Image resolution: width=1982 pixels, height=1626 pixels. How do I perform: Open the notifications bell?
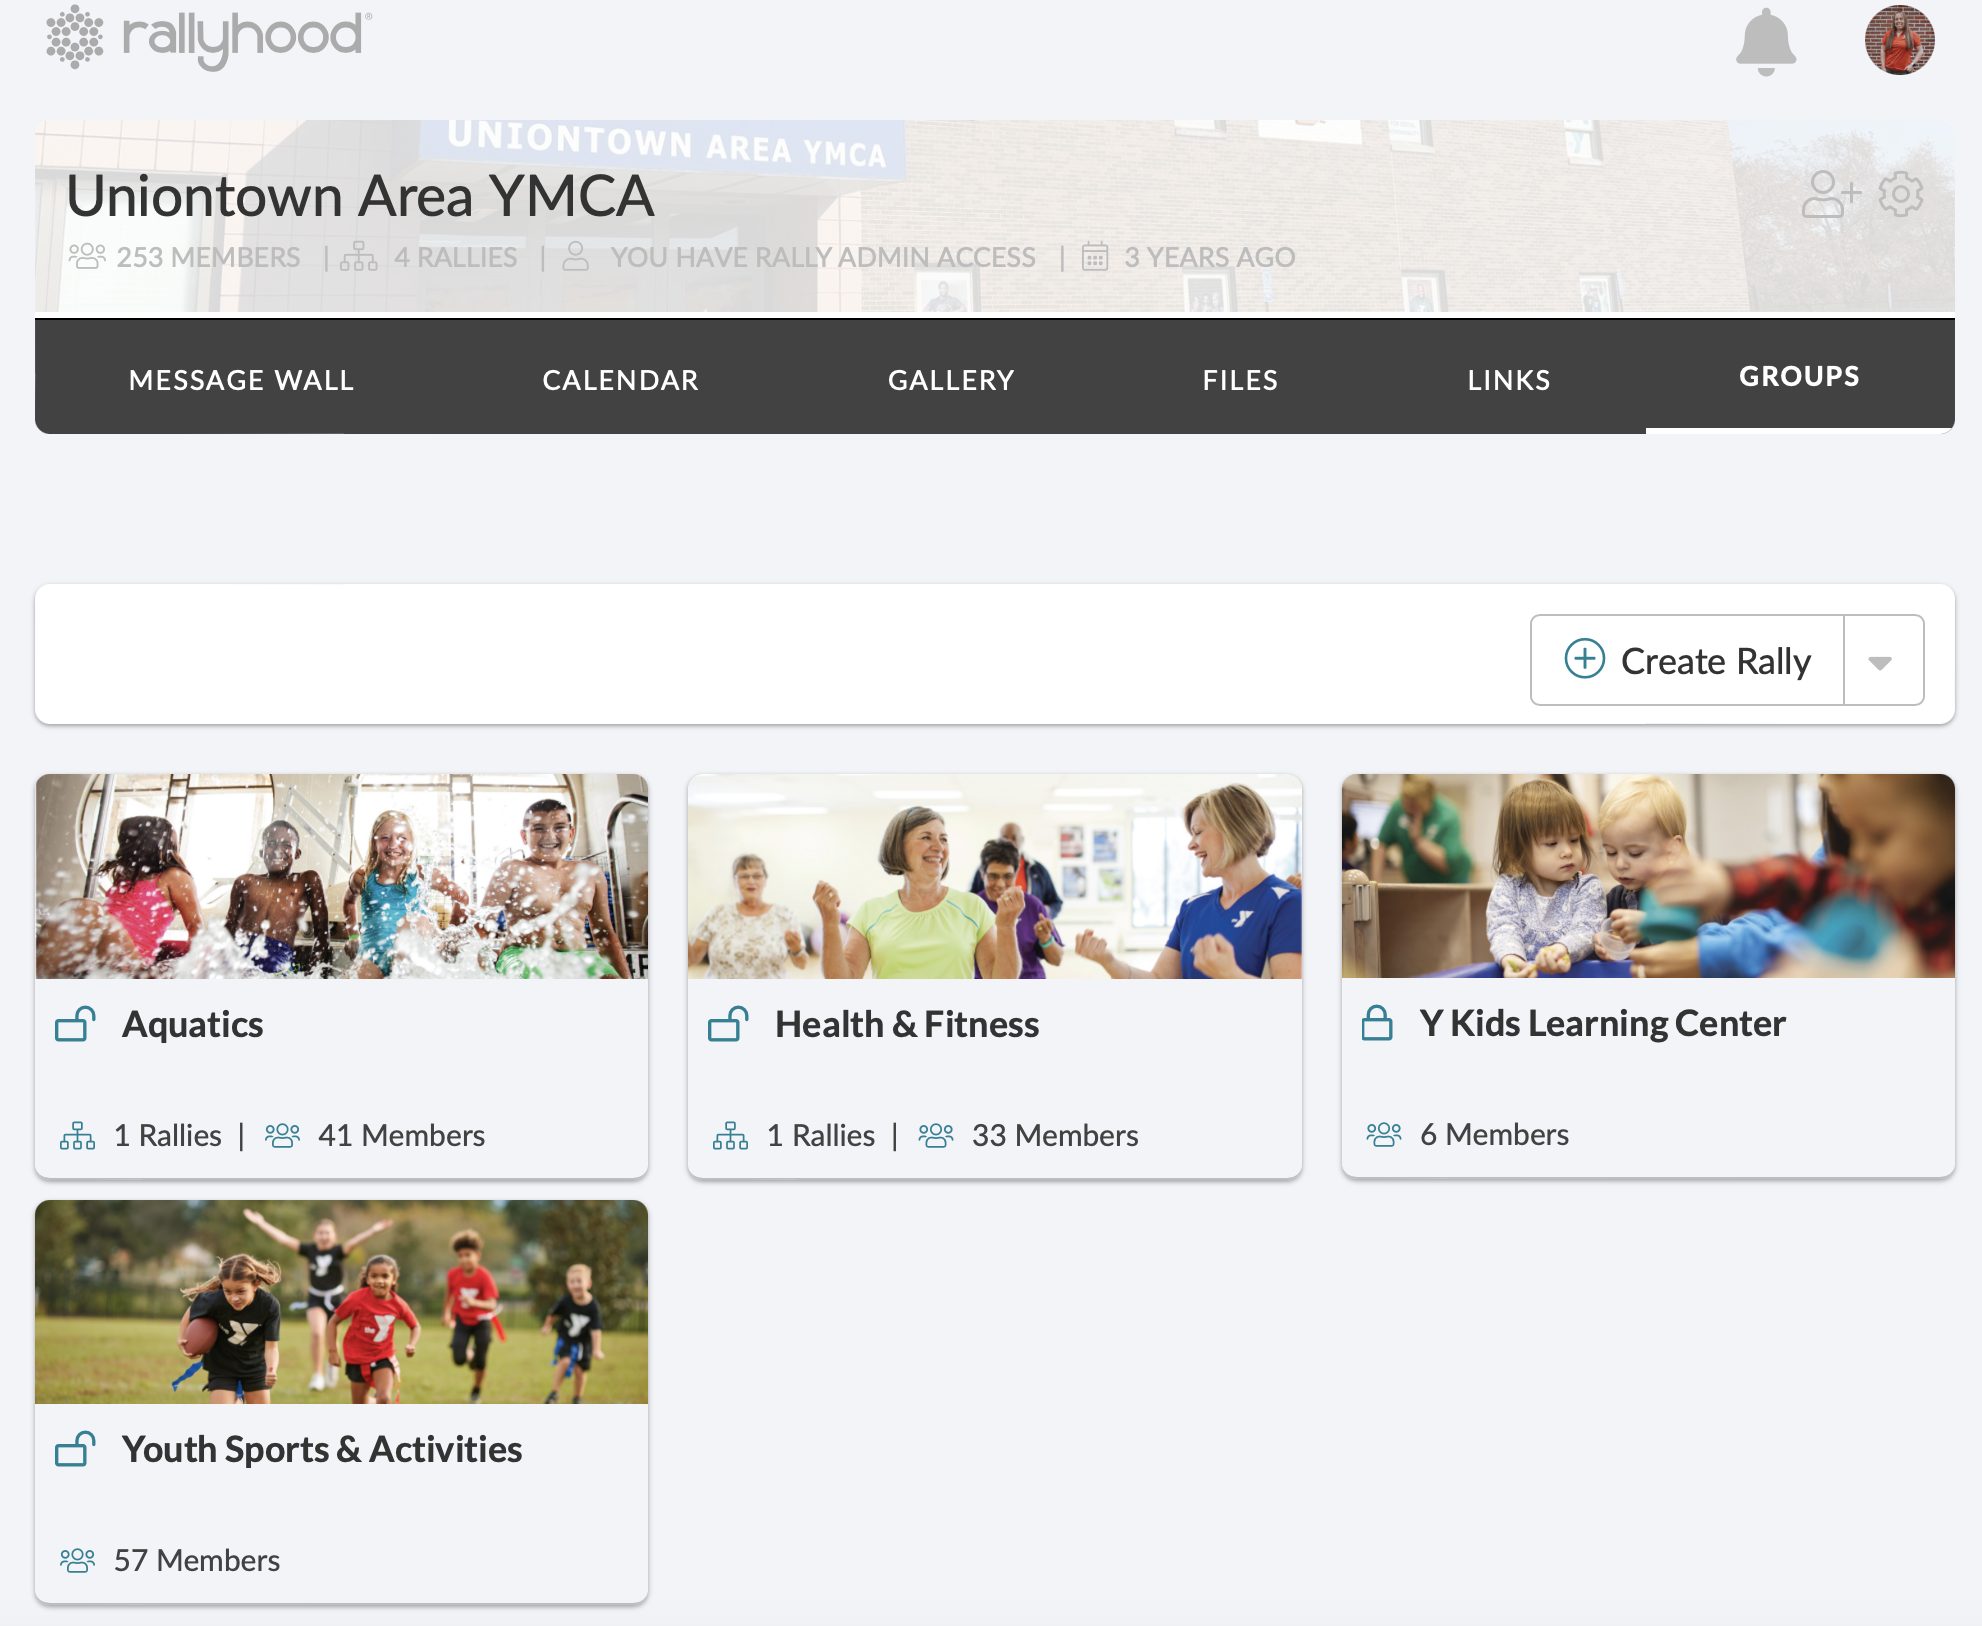(1766, 41)
